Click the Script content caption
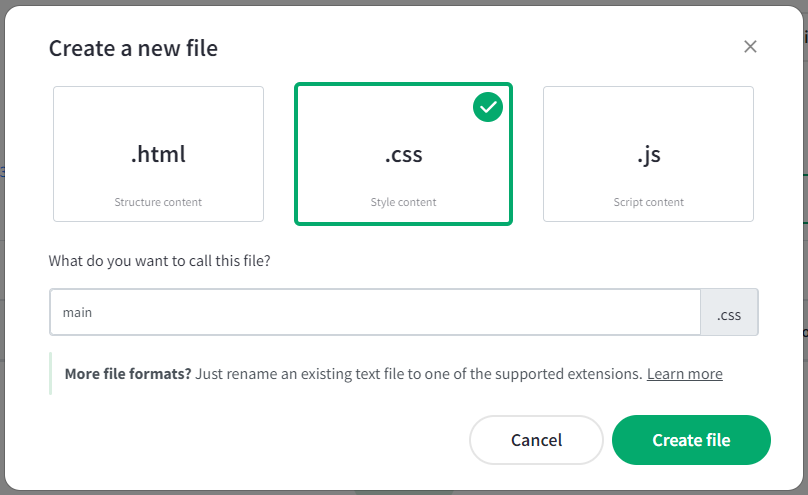The height and width of the screenshot is (495, 808). [x=648, y=202]
